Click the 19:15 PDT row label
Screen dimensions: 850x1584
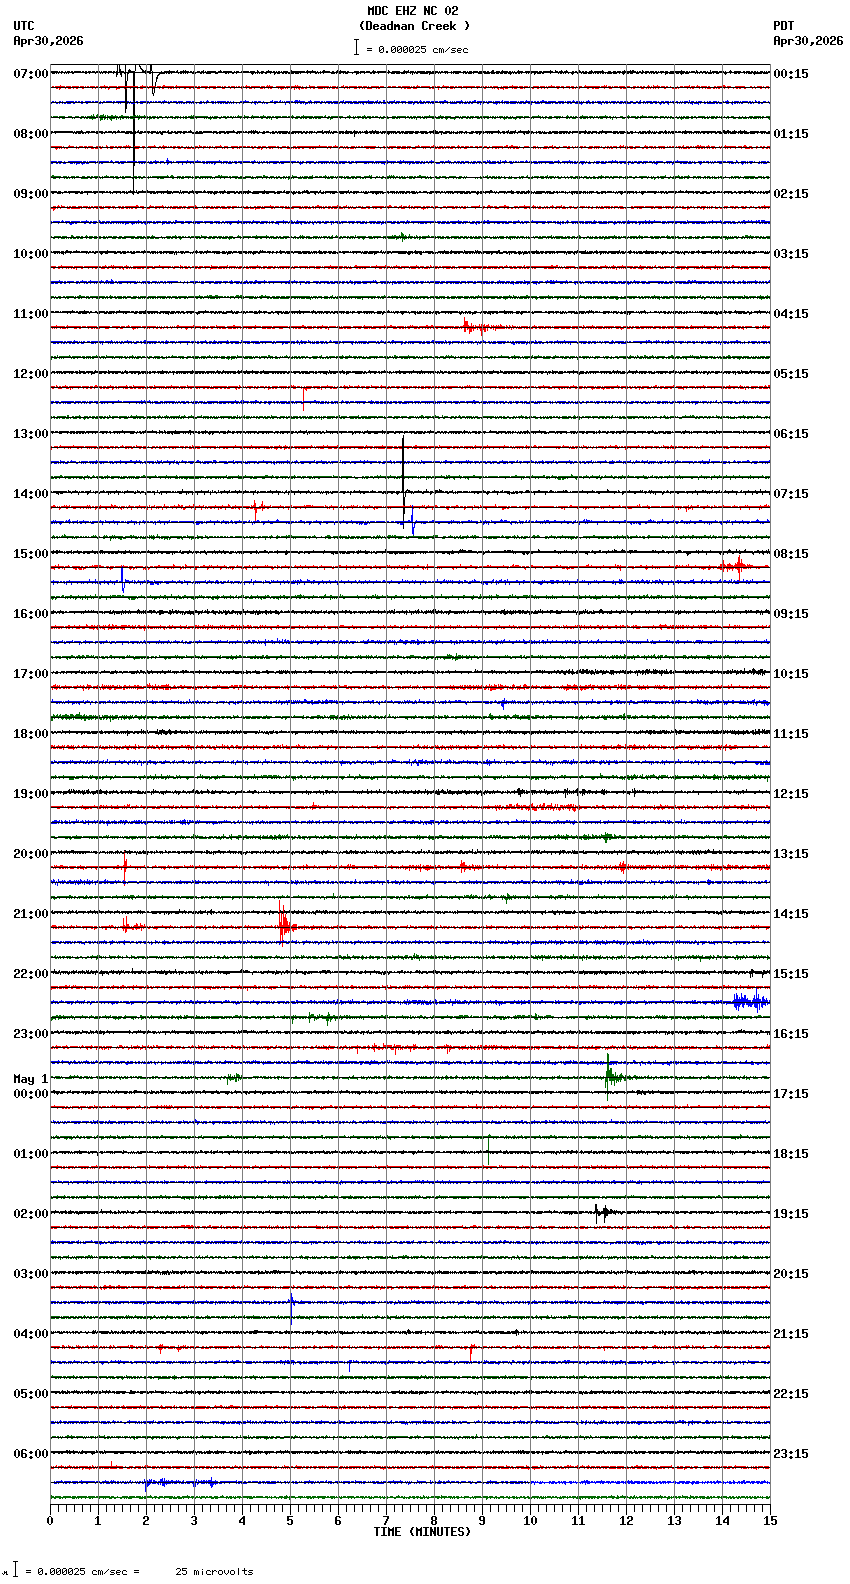pyautogui.click(x=791, y=1214)
